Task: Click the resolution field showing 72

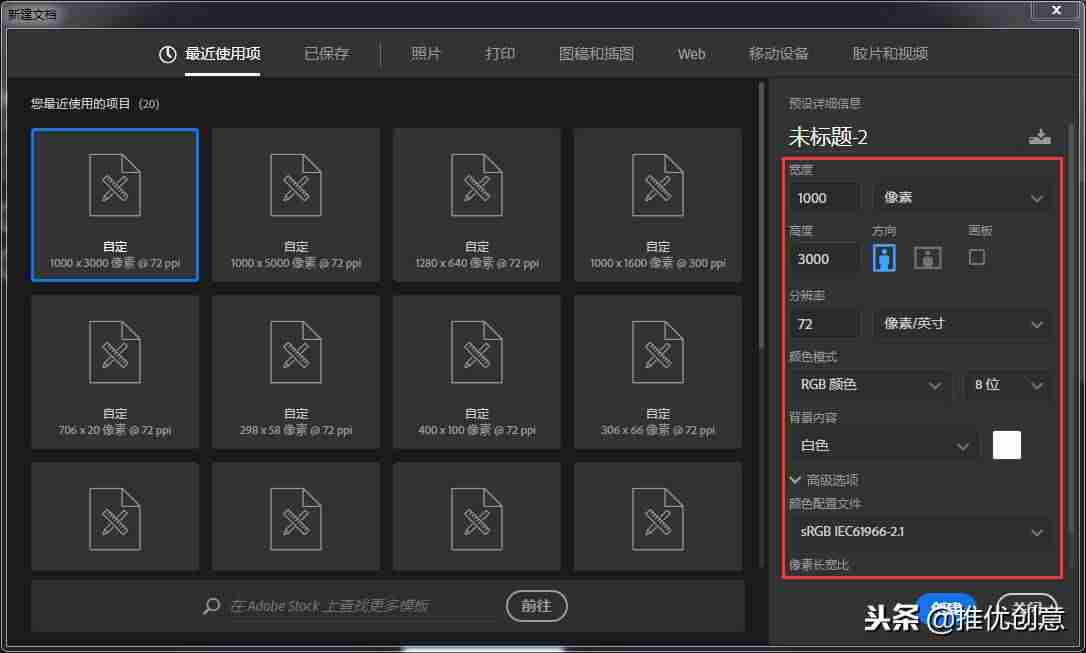Action: (824, 324)
